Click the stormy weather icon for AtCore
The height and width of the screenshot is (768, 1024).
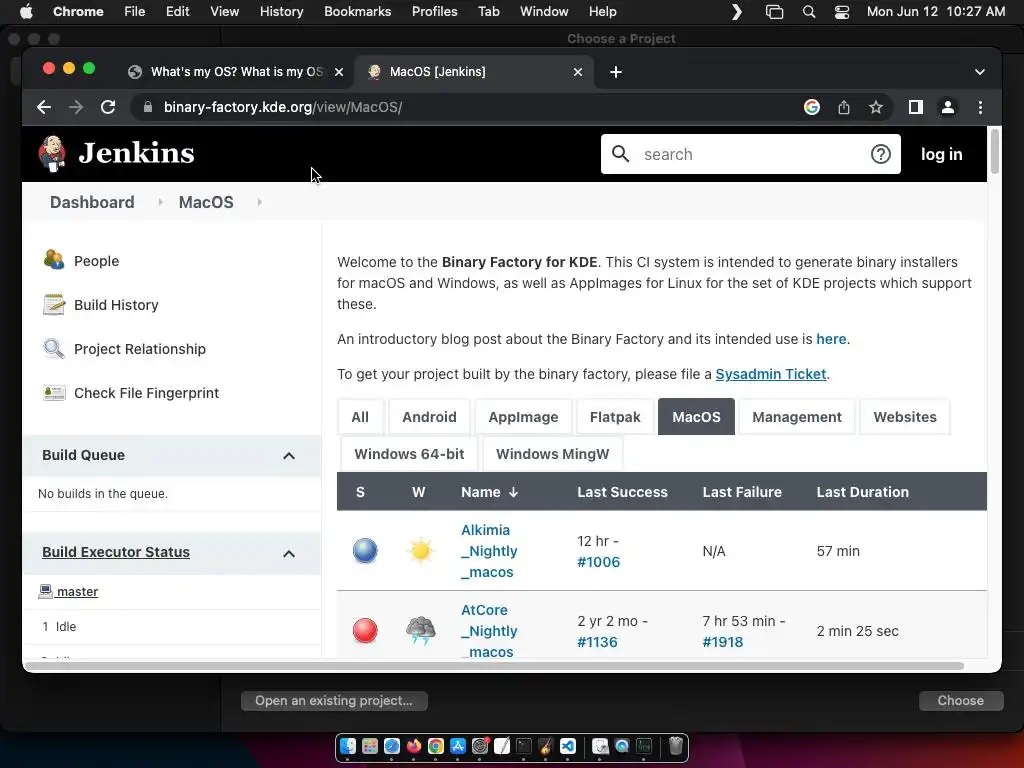tap(421, 631)
